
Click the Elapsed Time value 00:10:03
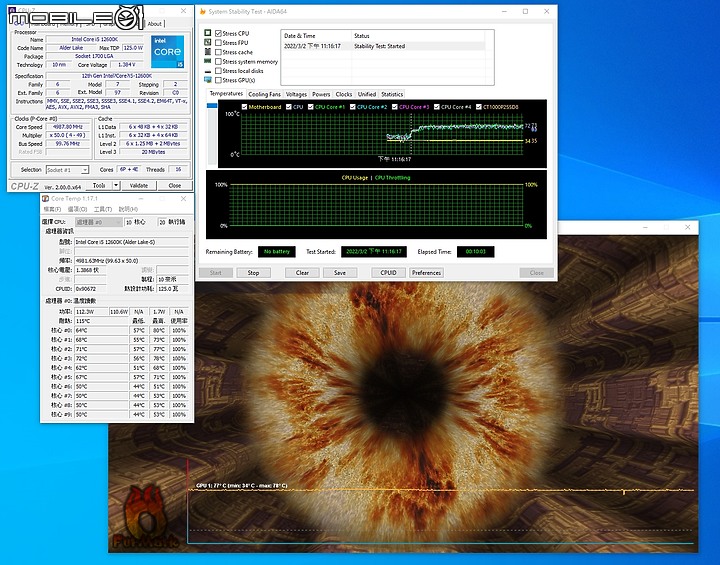[475, 252]
